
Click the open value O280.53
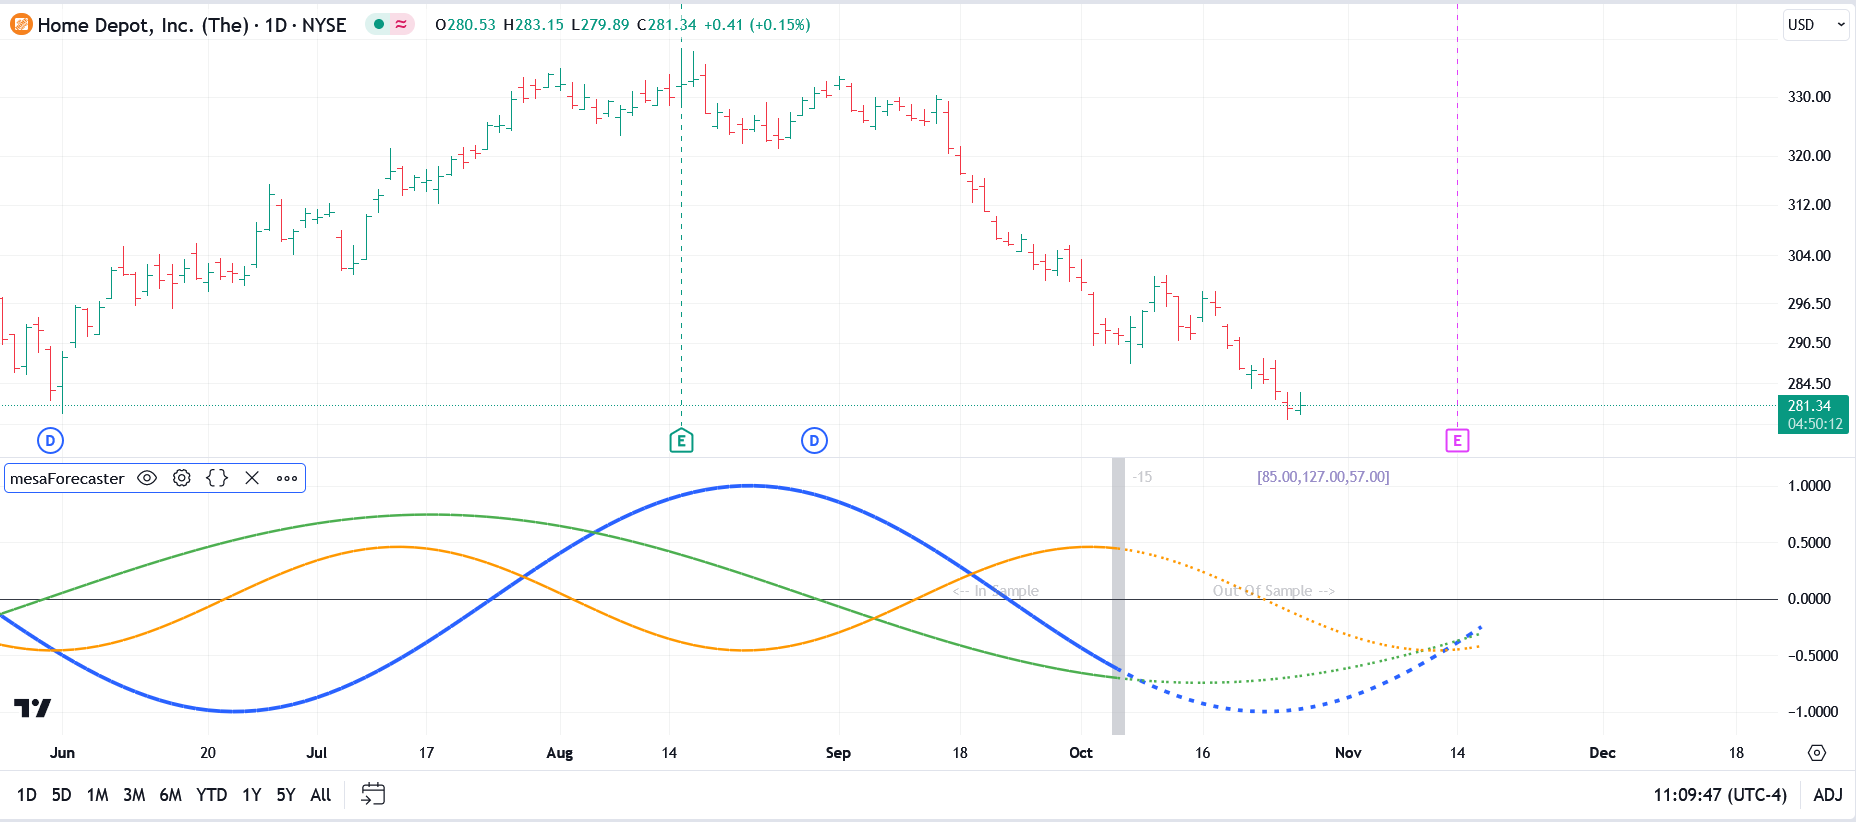[x=465, y=25]
